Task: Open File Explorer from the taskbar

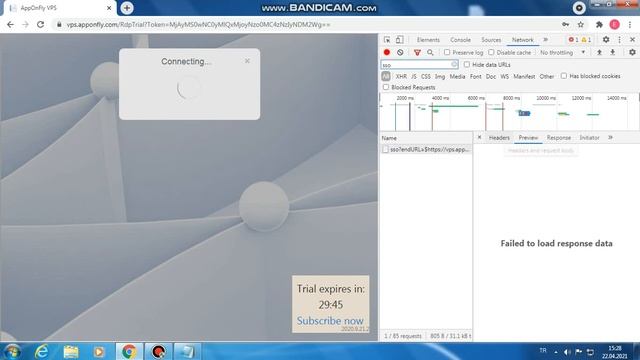Action: [x=71, y=351]
